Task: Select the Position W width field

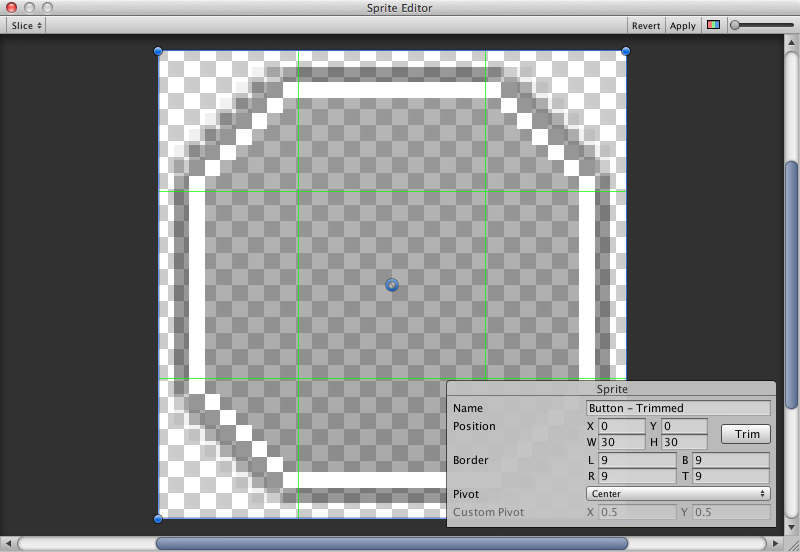Action: 621,442
